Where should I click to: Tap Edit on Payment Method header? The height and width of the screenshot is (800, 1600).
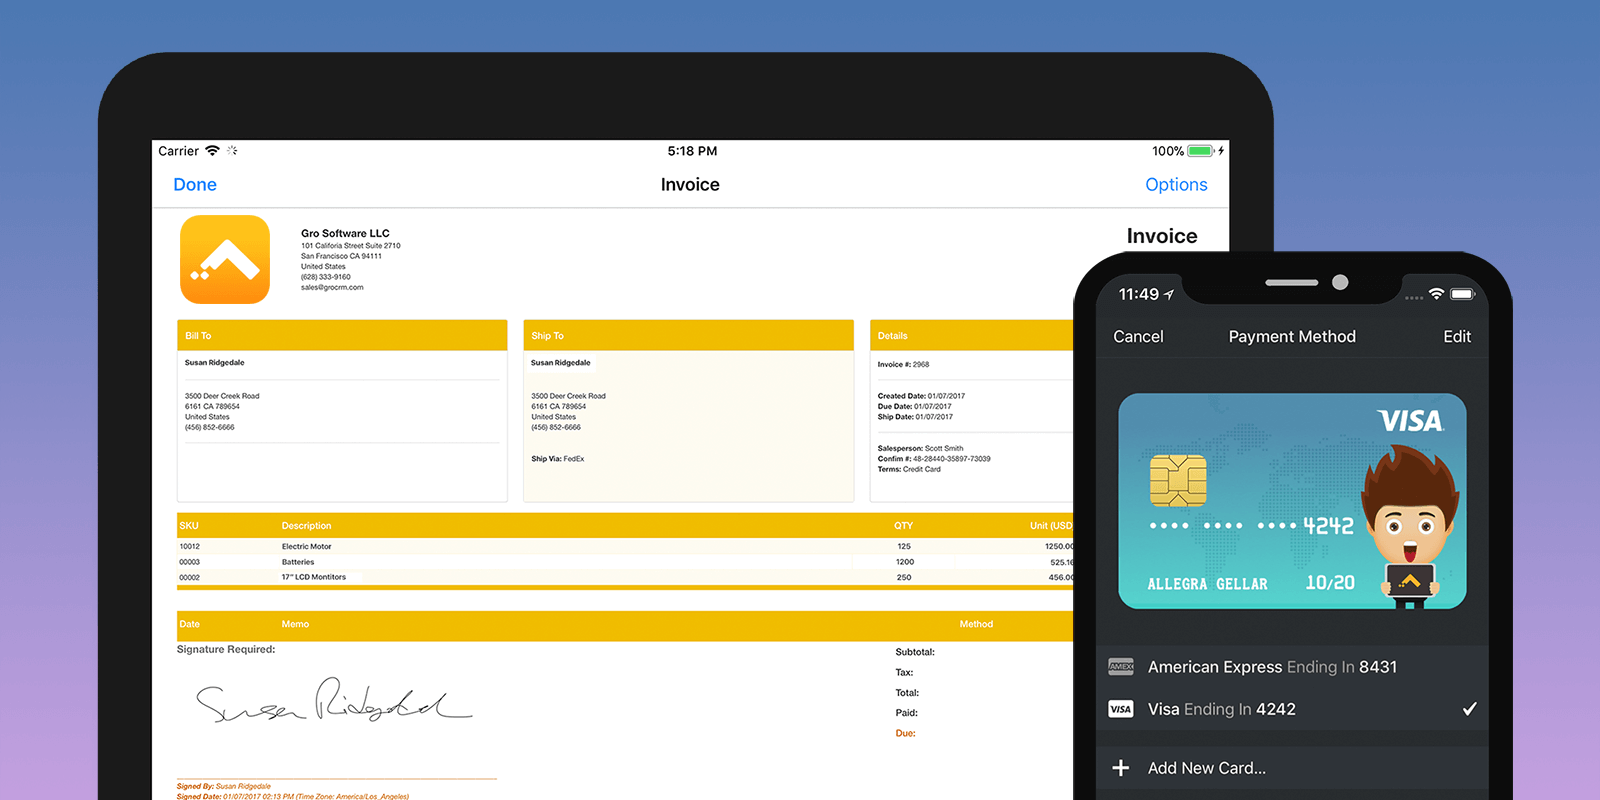(x=1456, y=337)
